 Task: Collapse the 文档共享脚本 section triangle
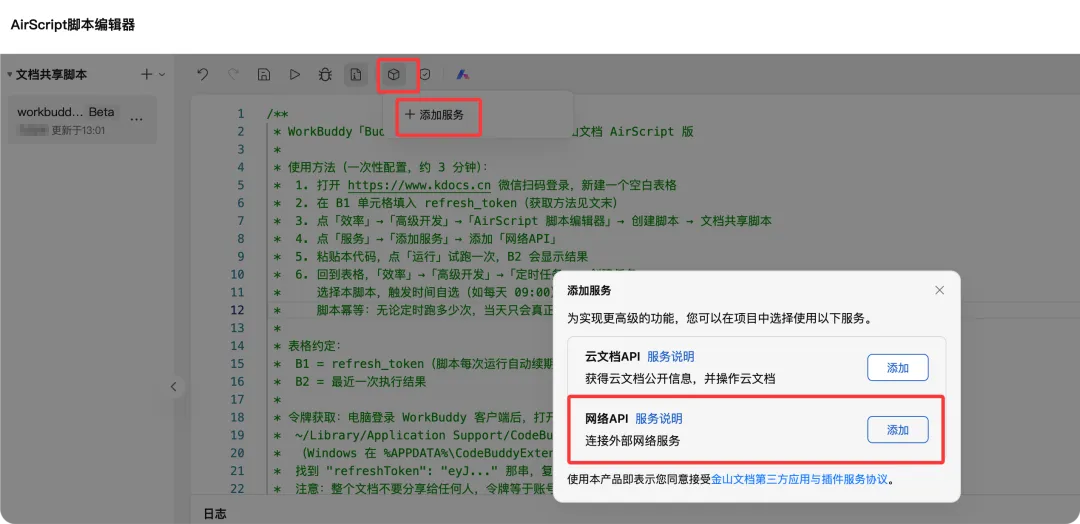(10, 74)
